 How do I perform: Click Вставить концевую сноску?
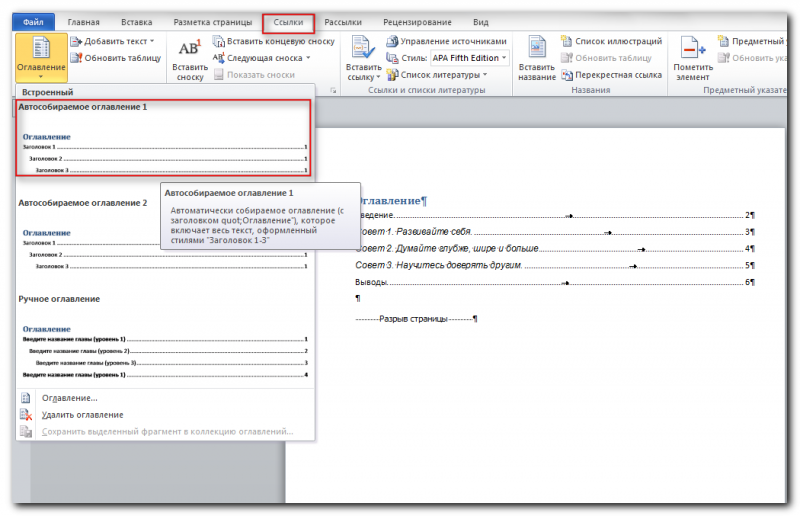(273, 41)
